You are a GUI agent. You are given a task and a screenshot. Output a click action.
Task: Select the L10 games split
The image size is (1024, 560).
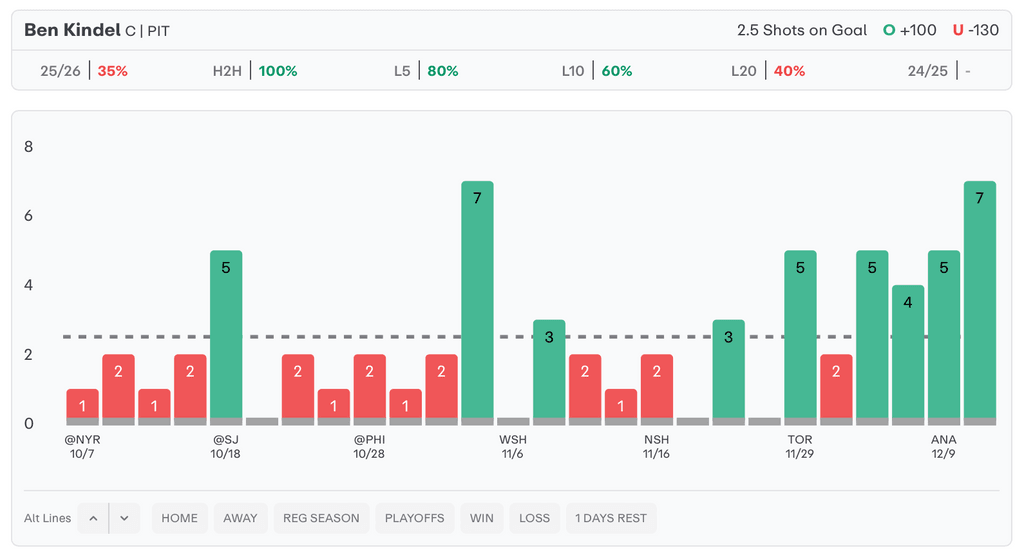[x=597, y=71]
